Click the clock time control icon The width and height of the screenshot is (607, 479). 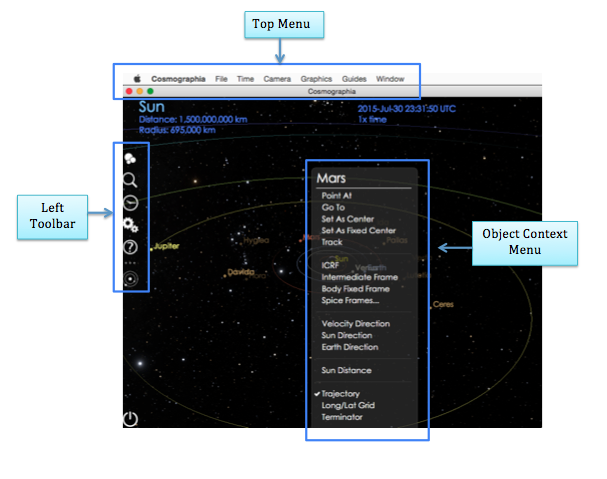130,202
